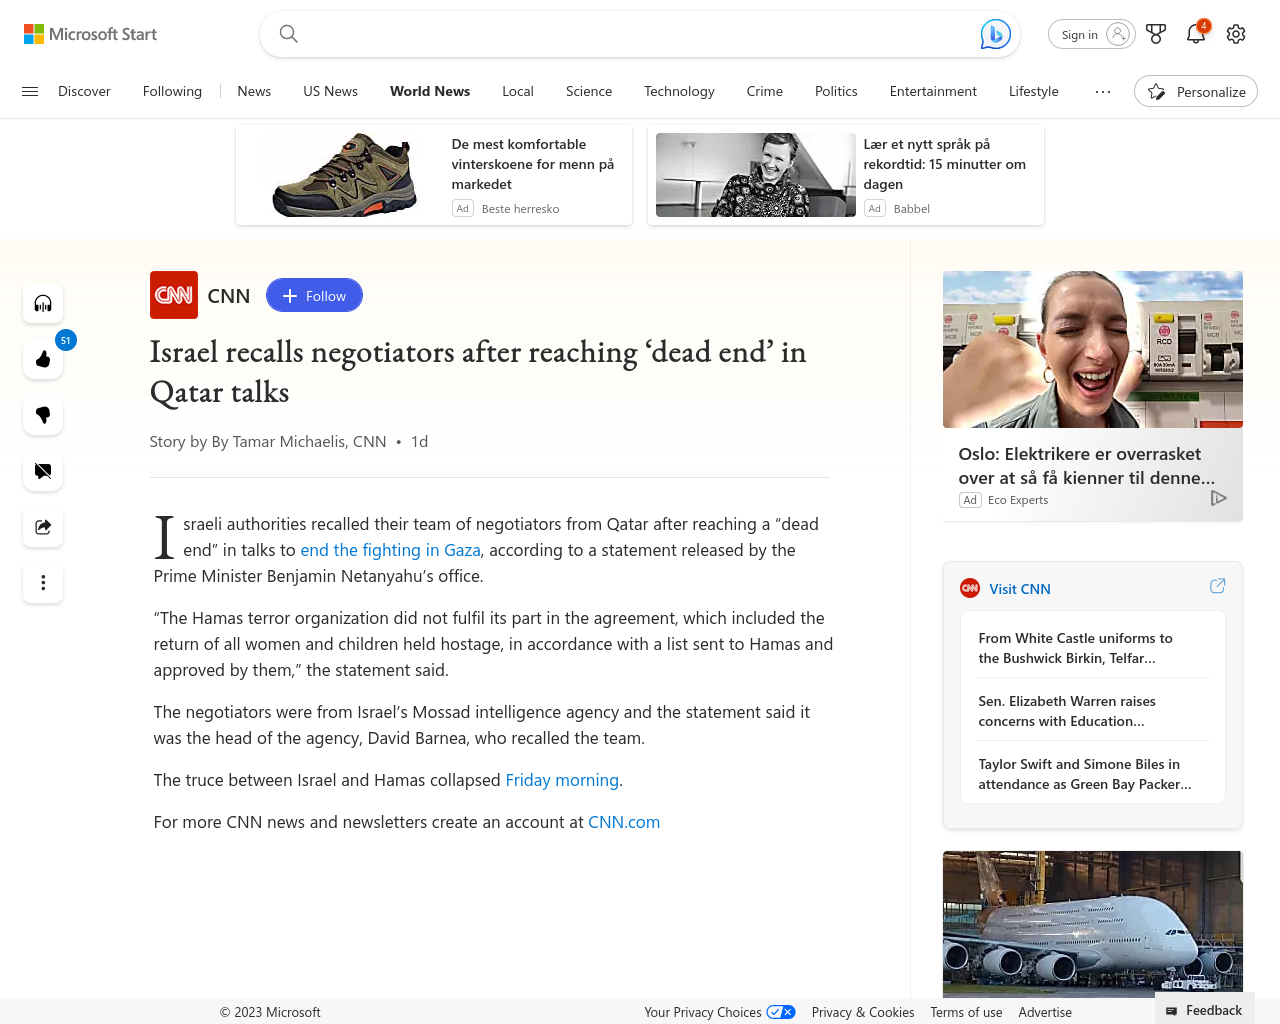1280x1024 pixels.
Task: Switch to the News tab
Action: (x=254, y=91)
